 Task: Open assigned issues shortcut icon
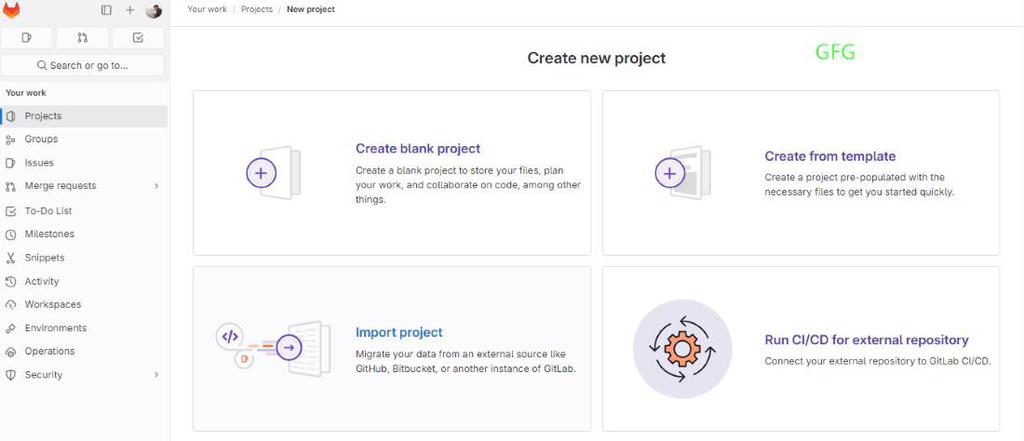coord(27,38)
